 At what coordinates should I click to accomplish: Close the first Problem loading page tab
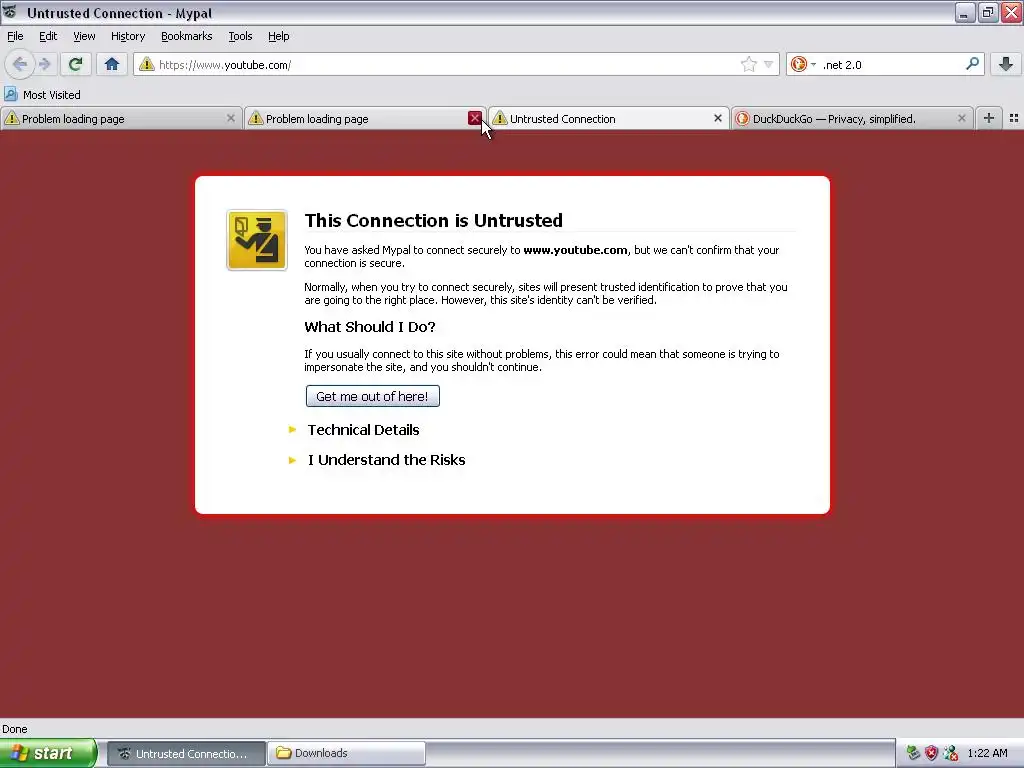231,118
